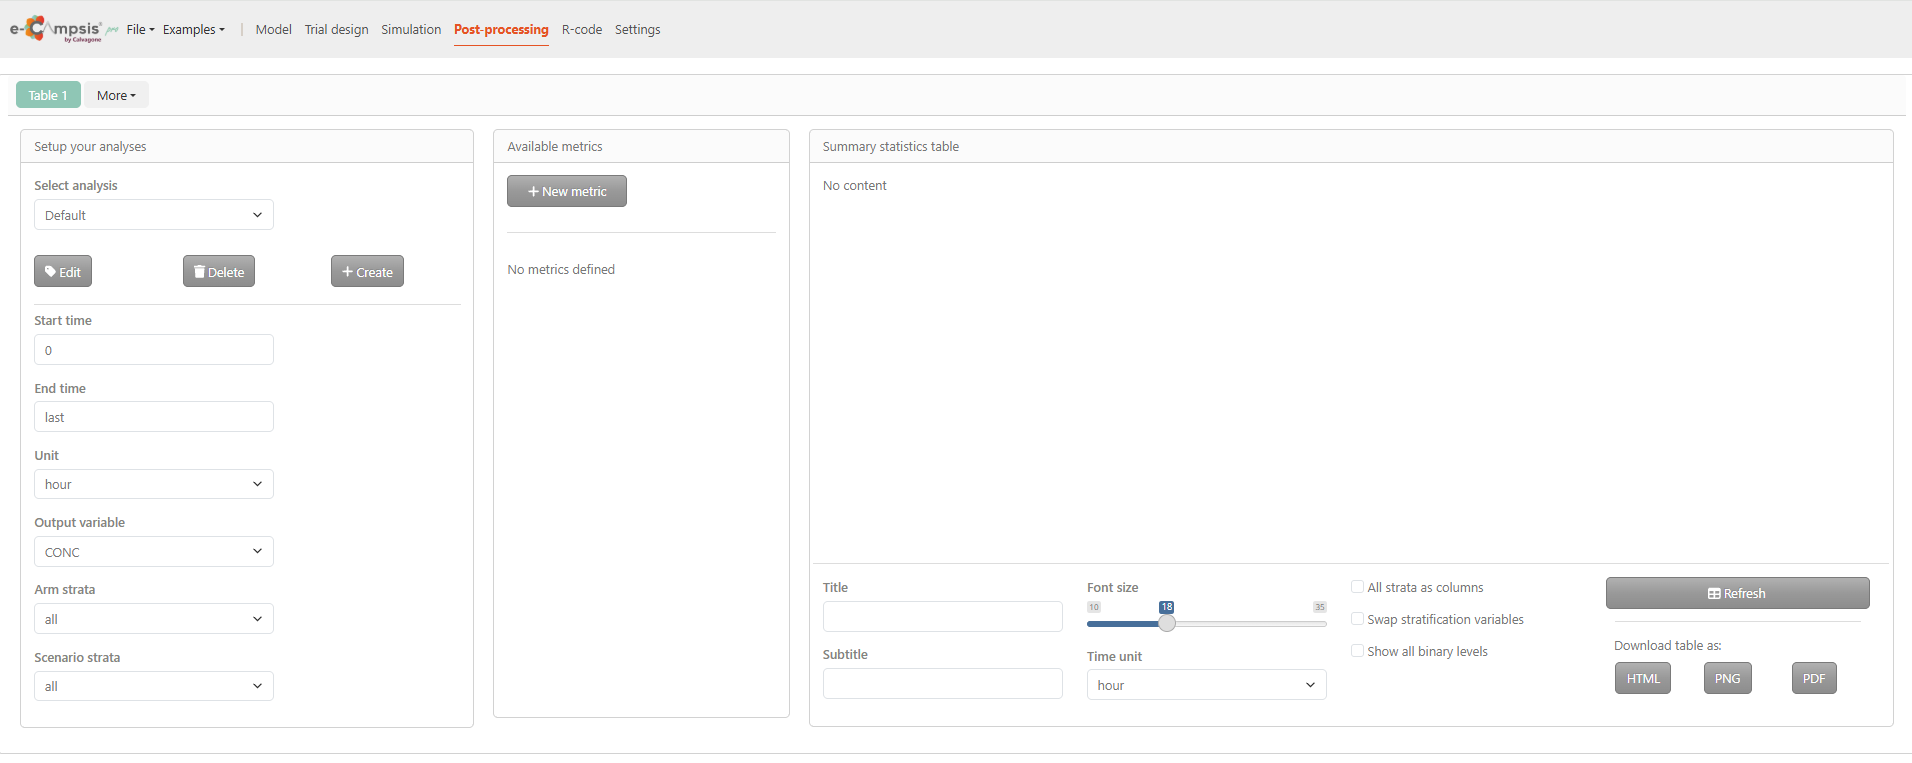Image resolution: width=1912 pixels, height=763 pixels.
Task: Download table as PNG
Action: (x=1727, y=678)
